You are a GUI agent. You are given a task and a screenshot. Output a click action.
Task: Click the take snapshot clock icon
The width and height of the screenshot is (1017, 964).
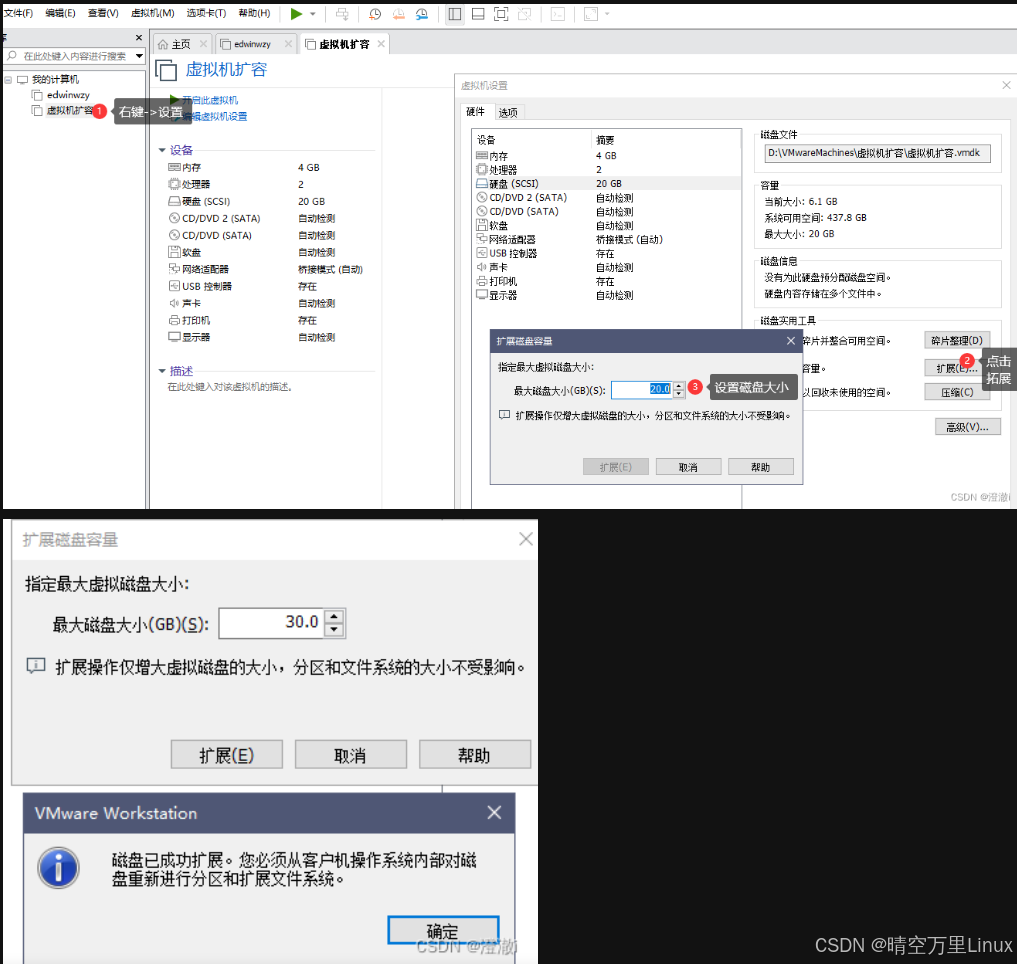pos(375,14)
